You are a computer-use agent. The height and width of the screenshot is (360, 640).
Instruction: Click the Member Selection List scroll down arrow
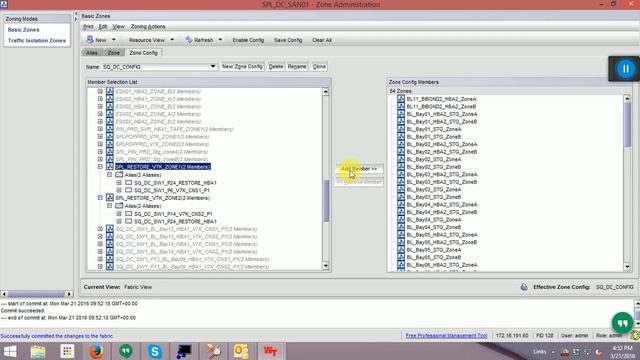(x=325, y=266)
